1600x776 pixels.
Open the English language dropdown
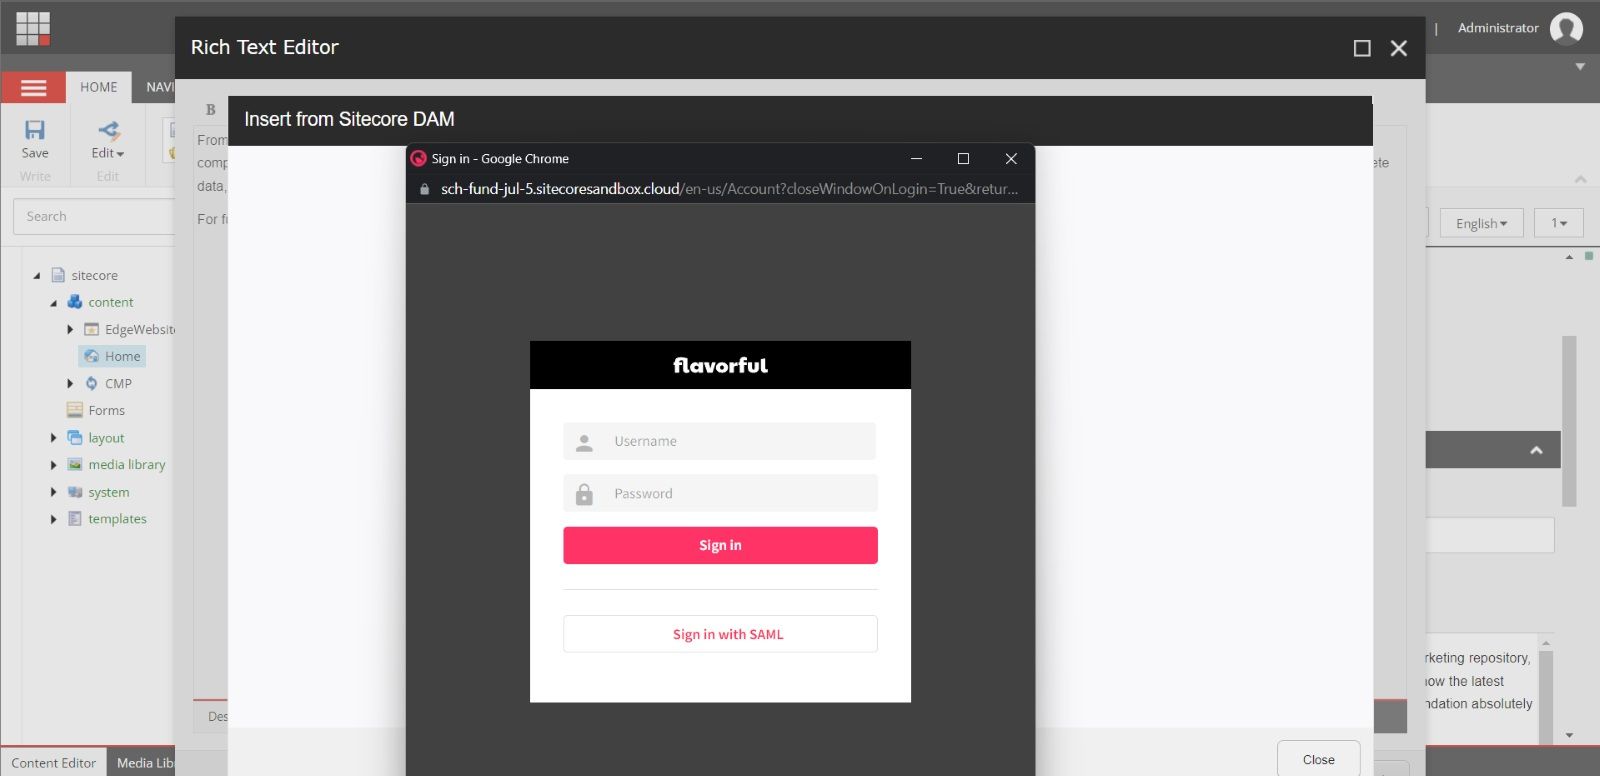click(1481, 223)
